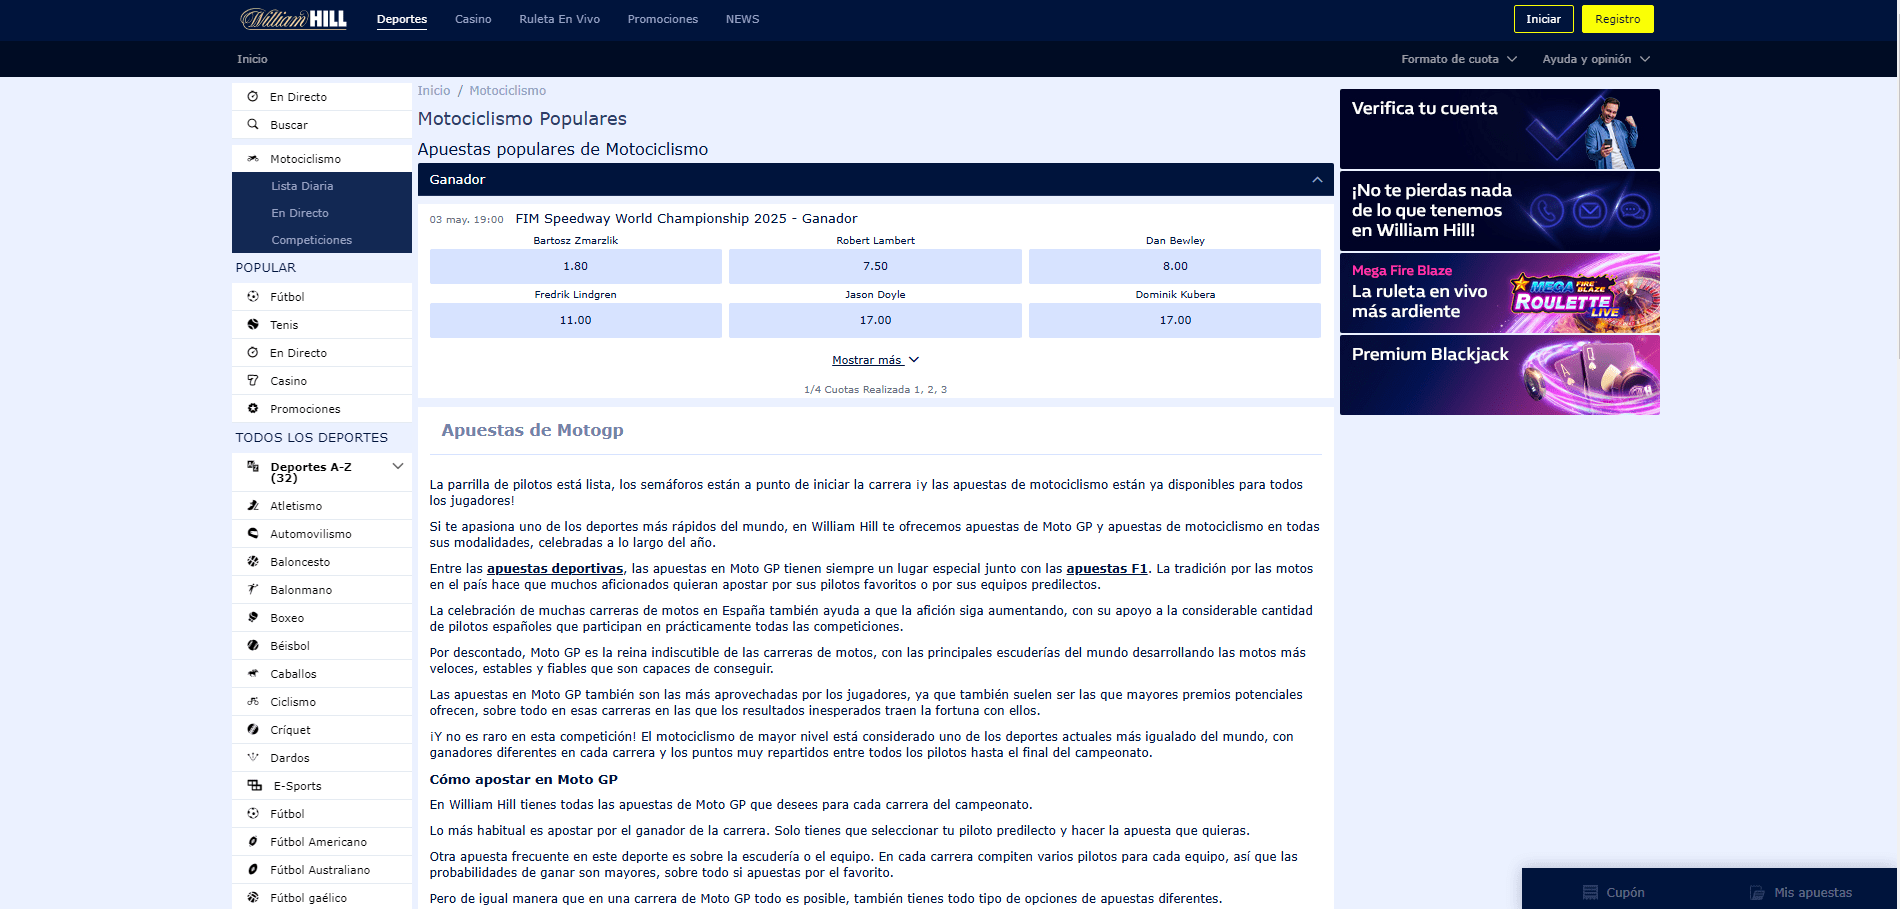Open the FIM Speedway World Championship 2025 event
This screenshot has width=1900, height=909.
click(x=686, y=219)
